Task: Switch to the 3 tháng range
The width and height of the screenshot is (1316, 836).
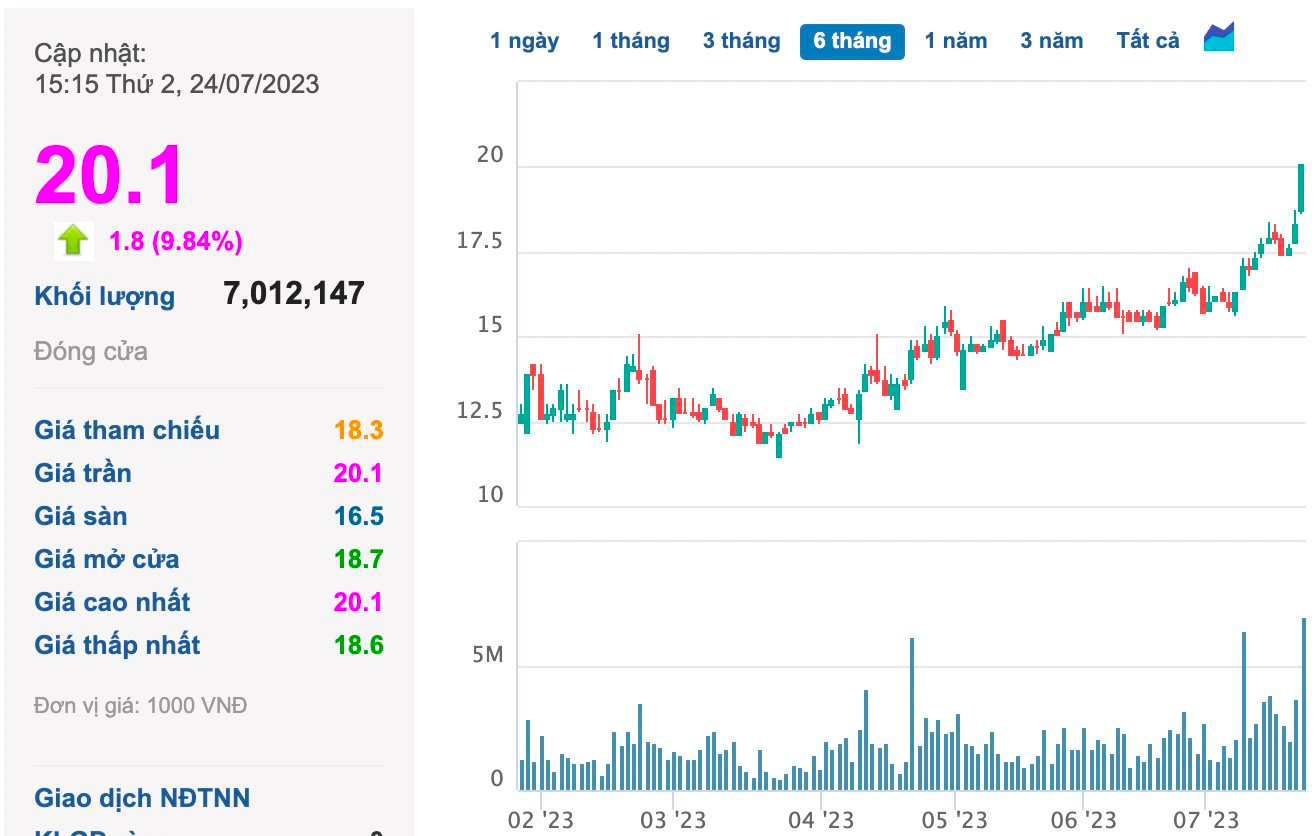Action: tap(741, 41)
